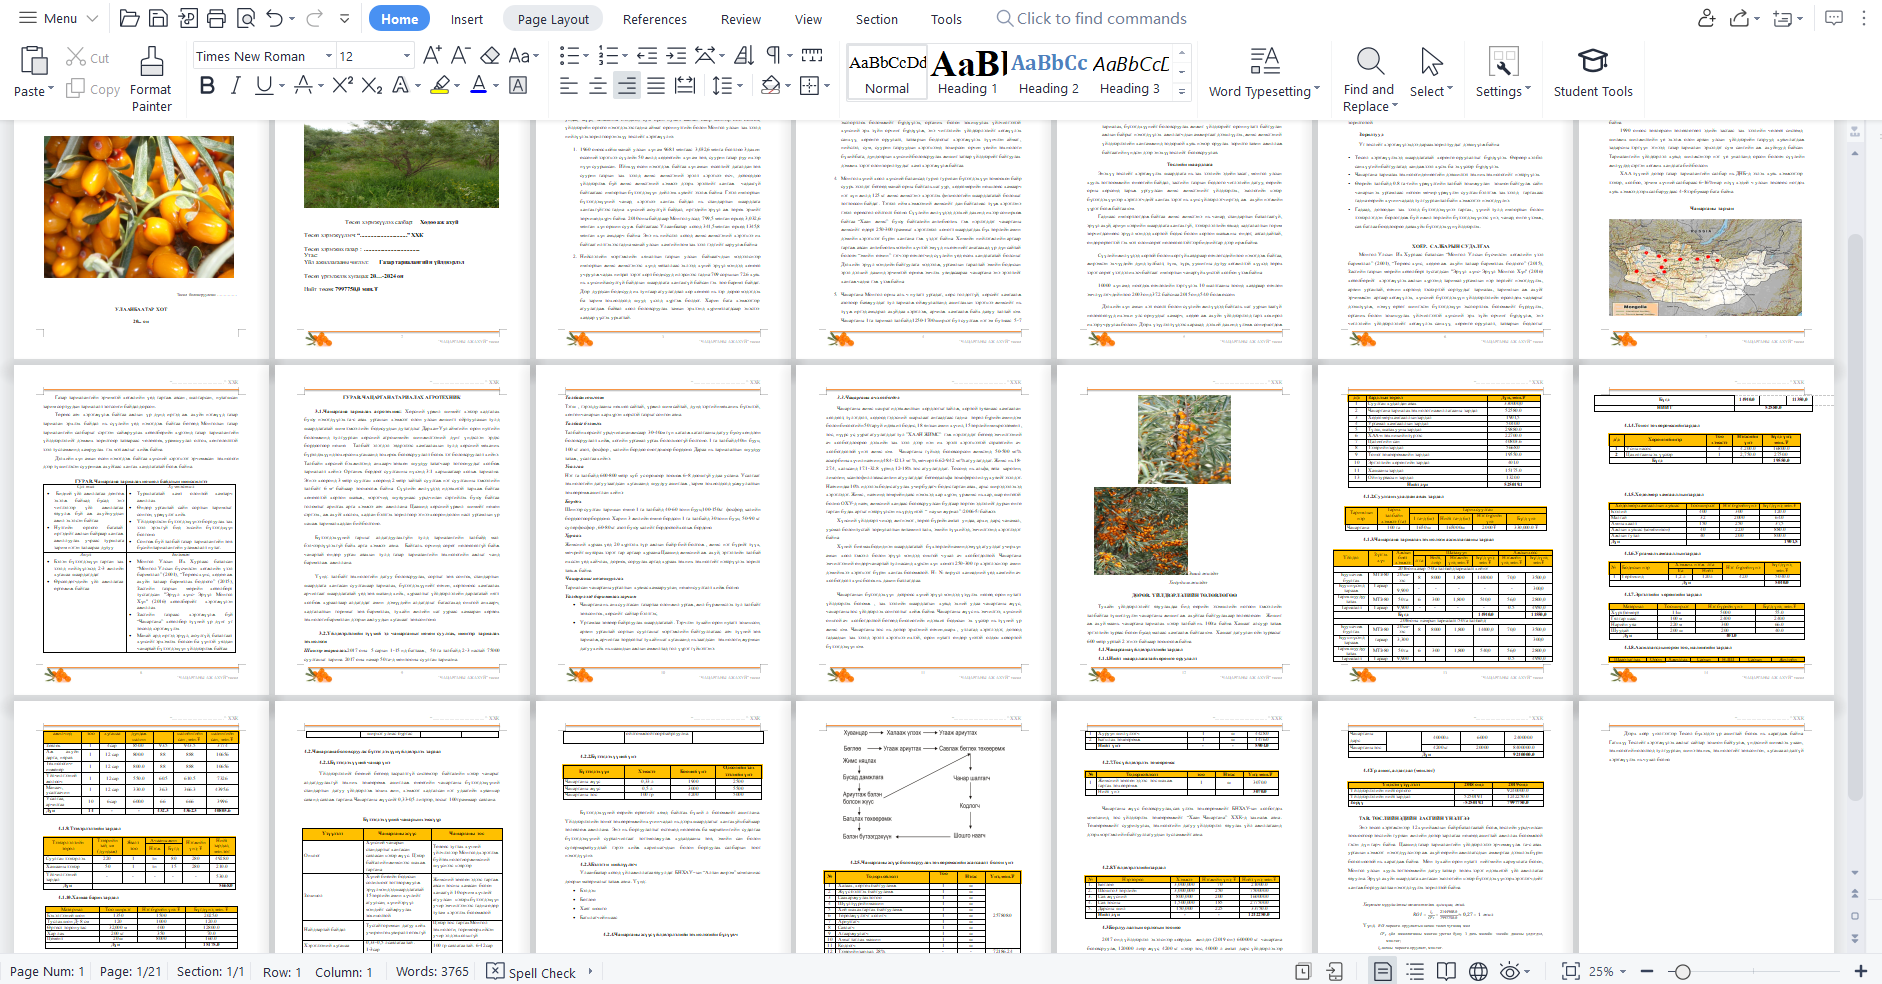Click the Save icon in quick toolbar
This screenshot has height=984, width=1882.
tap(158, 18)
